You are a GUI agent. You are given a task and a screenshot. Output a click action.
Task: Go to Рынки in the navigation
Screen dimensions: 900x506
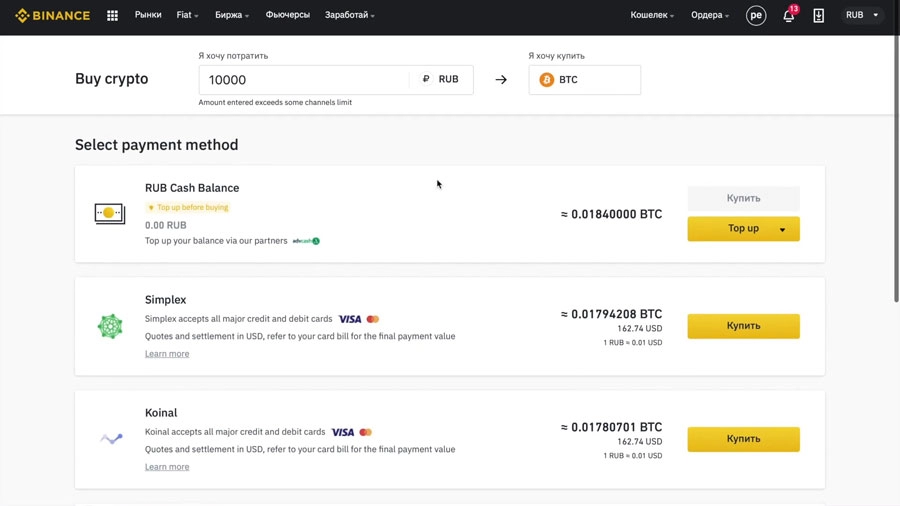pyautogui.click(x=148, y=15)
